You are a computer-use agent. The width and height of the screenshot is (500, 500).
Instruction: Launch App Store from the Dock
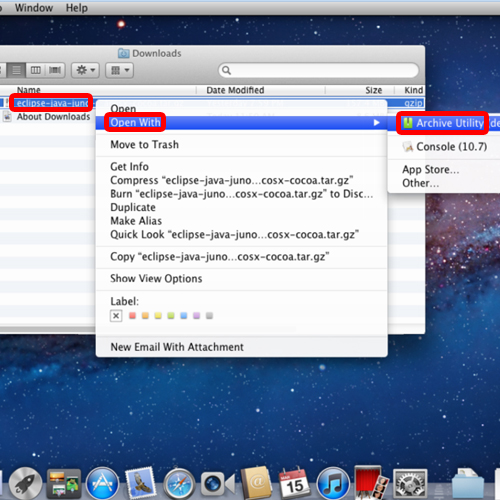102,483
